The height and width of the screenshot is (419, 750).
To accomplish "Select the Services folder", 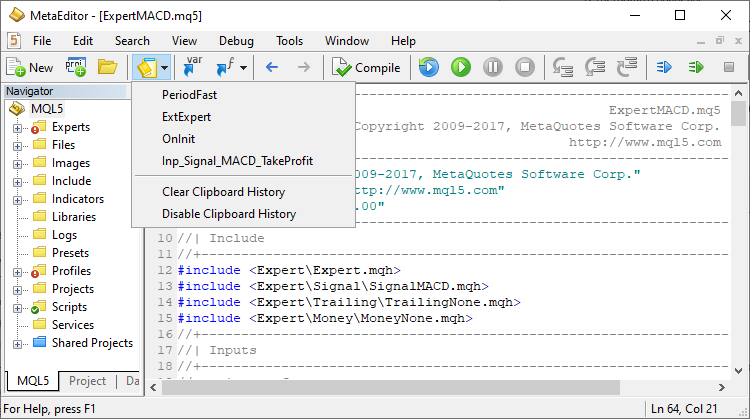I will pos(73,325).
